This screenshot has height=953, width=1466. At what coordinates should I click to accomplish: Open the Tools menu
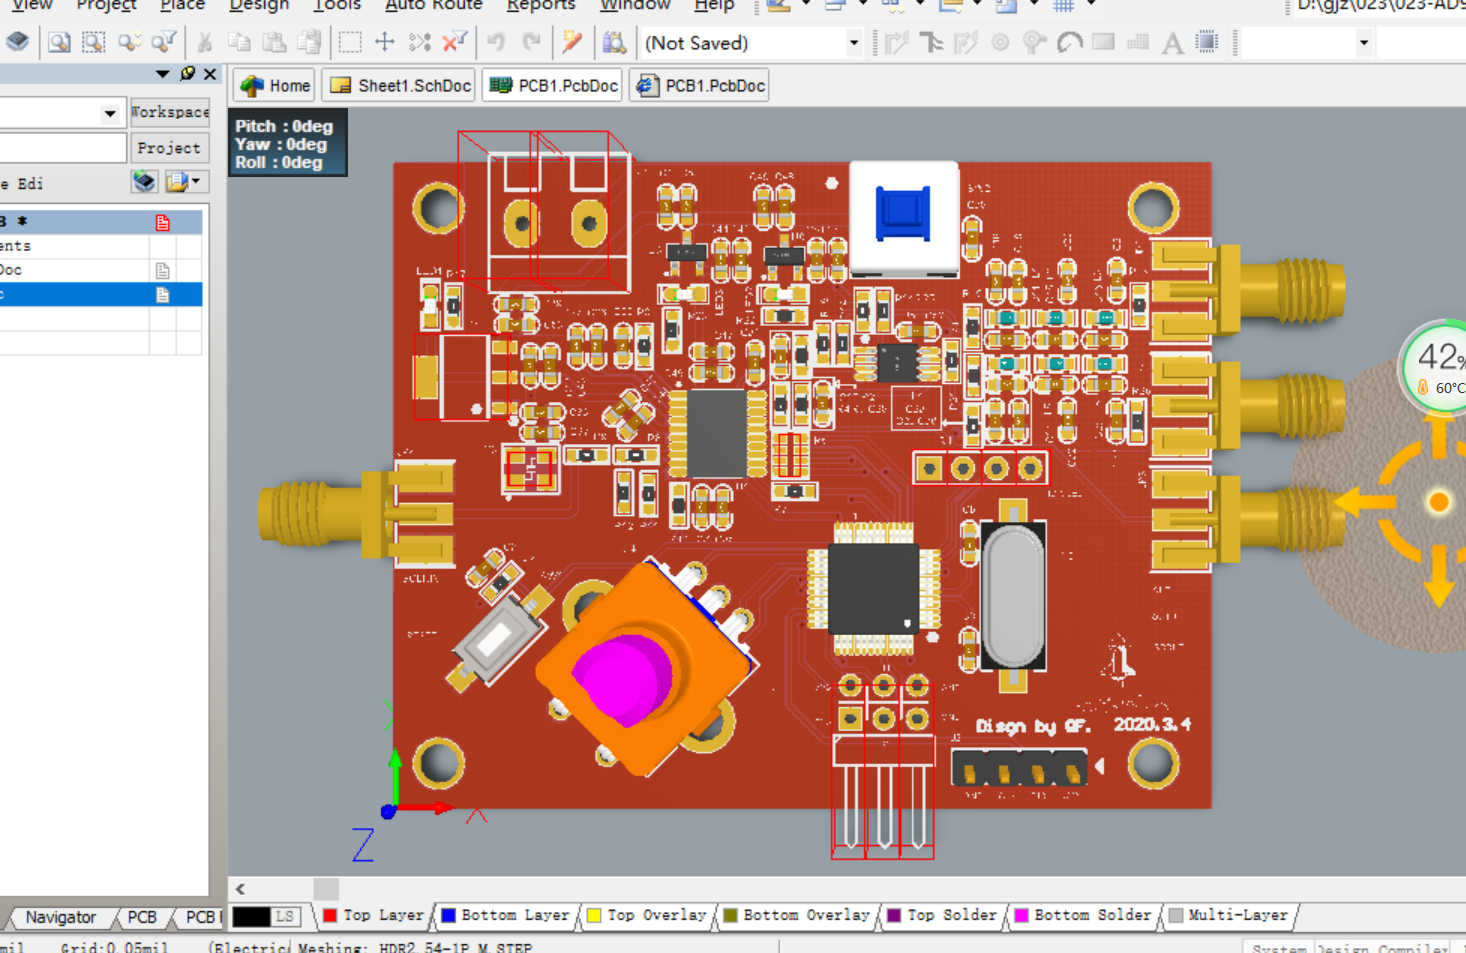tap(337, 5)
